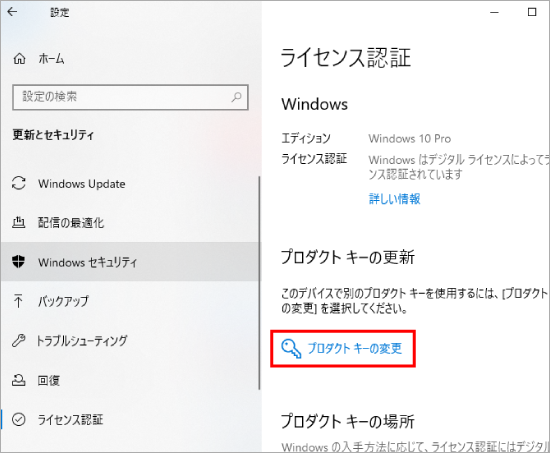Focus the 設定の検索 search field
The width and height of the screenshot is (550, 453).
click(130, 97)
